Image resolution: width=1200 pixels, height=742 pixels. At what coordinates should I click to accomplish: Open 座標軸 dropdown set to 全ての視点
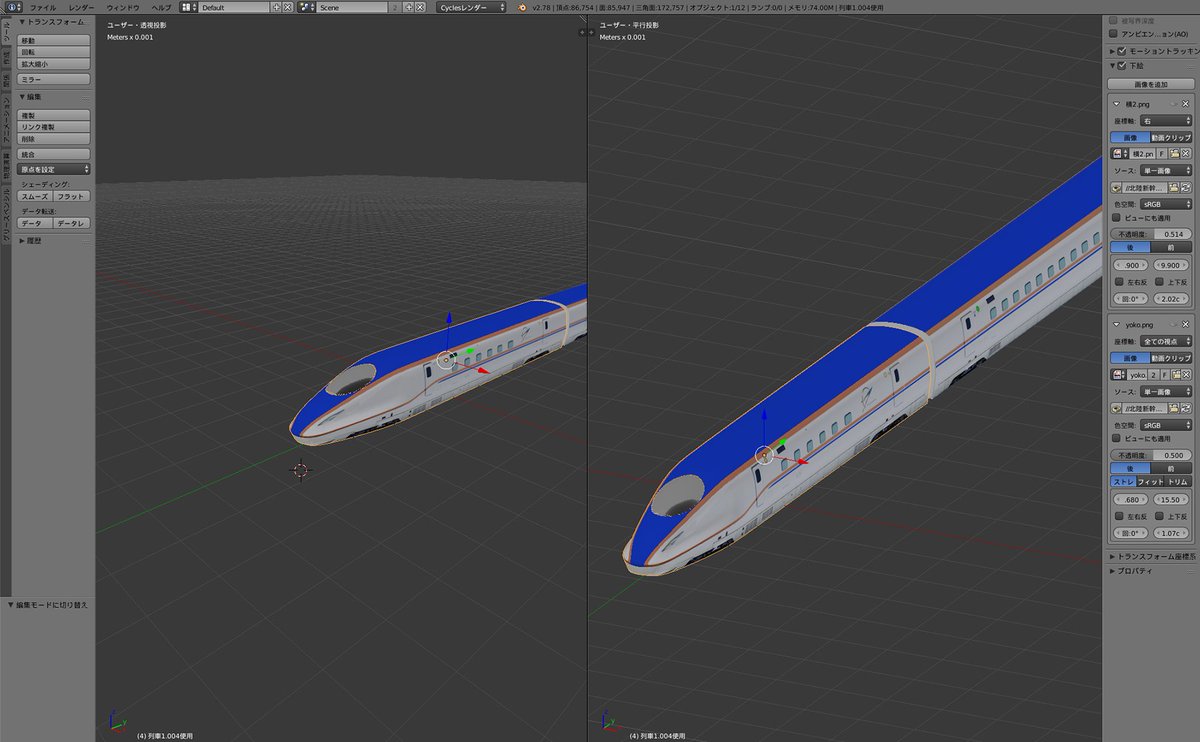tap(1166, 341)
